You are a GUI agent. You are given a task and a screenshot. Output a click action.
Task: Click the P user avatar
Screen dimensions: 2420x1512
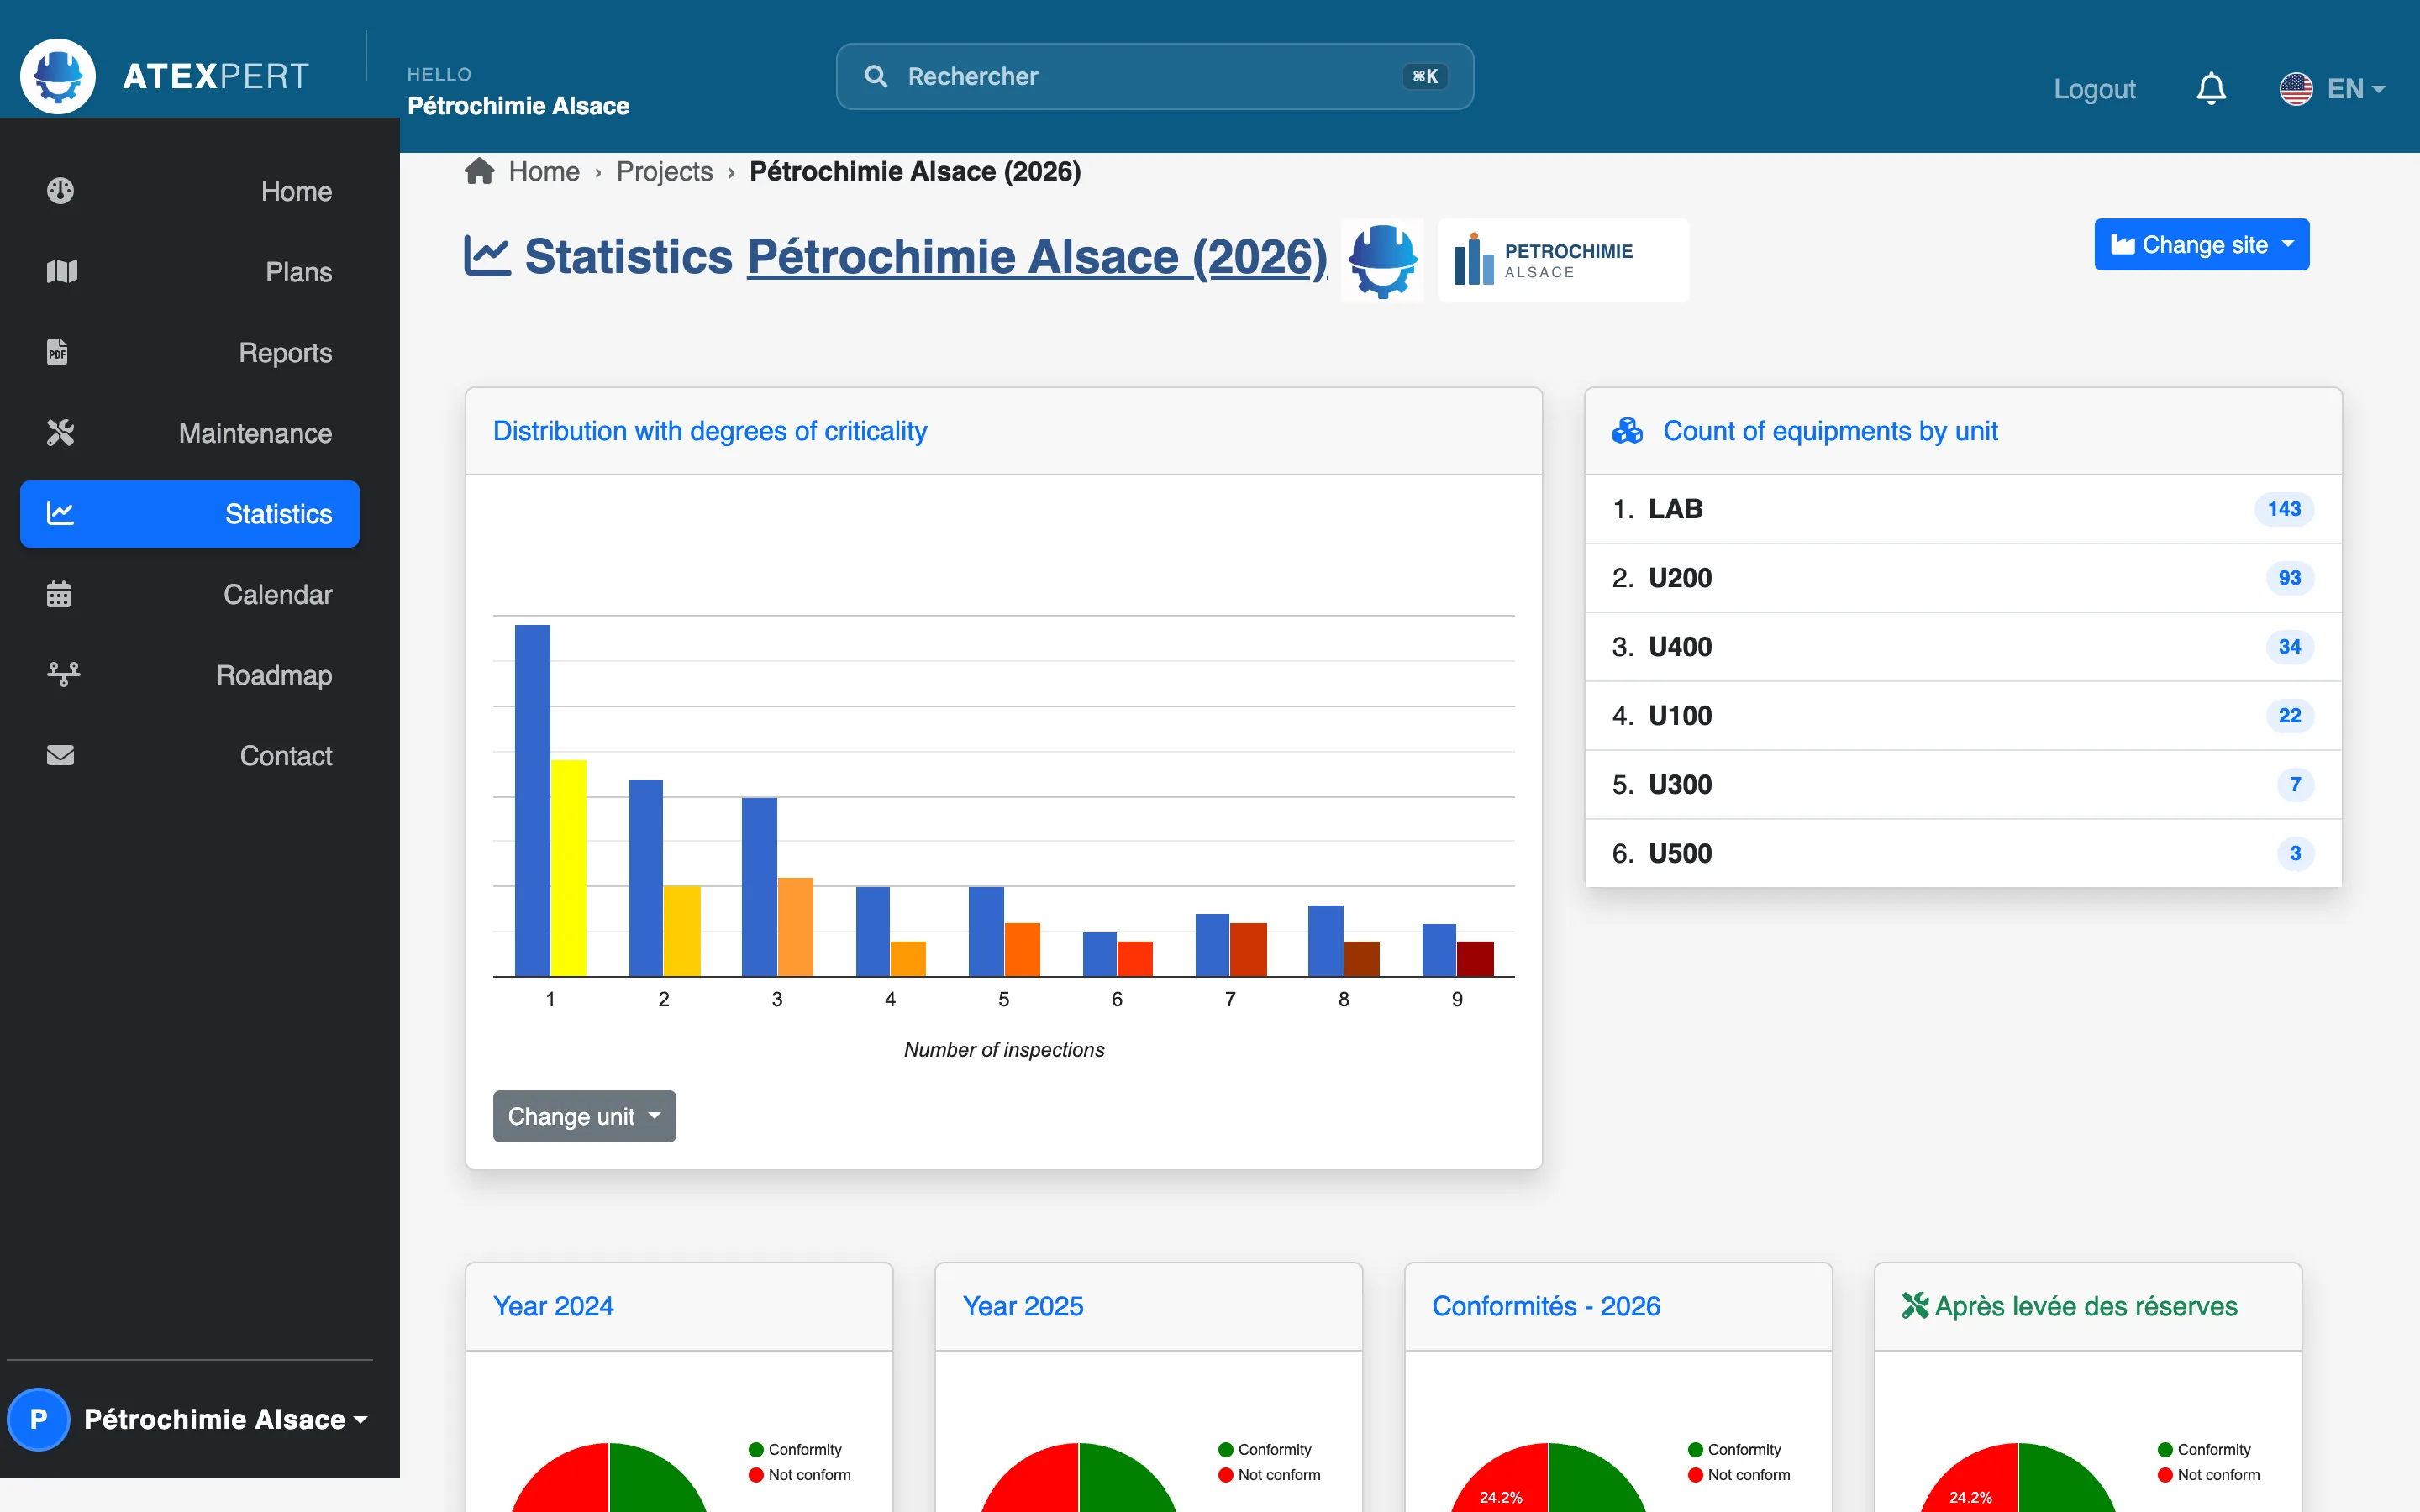[x=38, y=1419]
